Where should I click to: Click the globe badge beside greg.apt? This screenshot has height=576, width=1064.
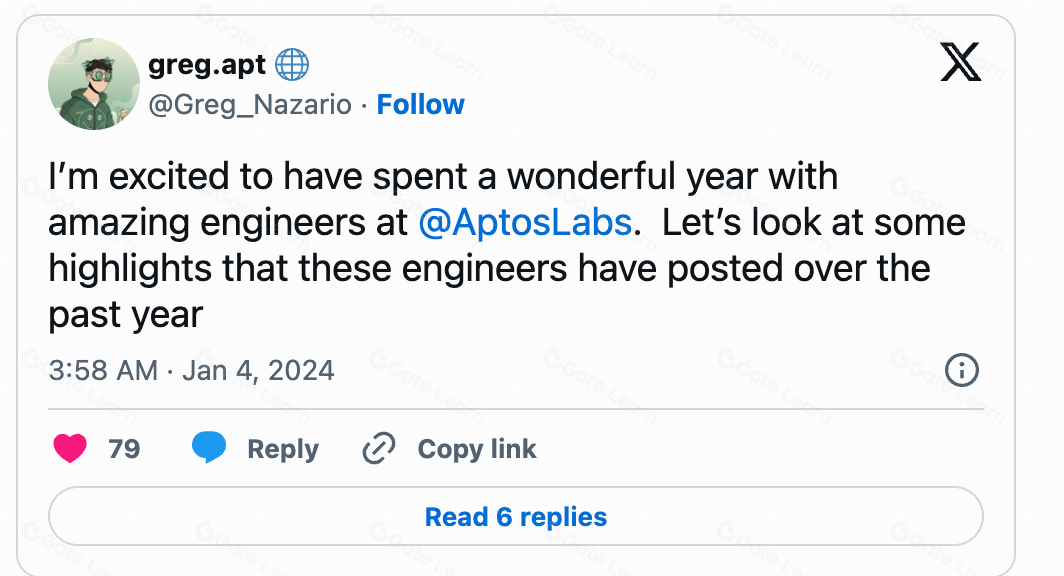click(291, 66)
